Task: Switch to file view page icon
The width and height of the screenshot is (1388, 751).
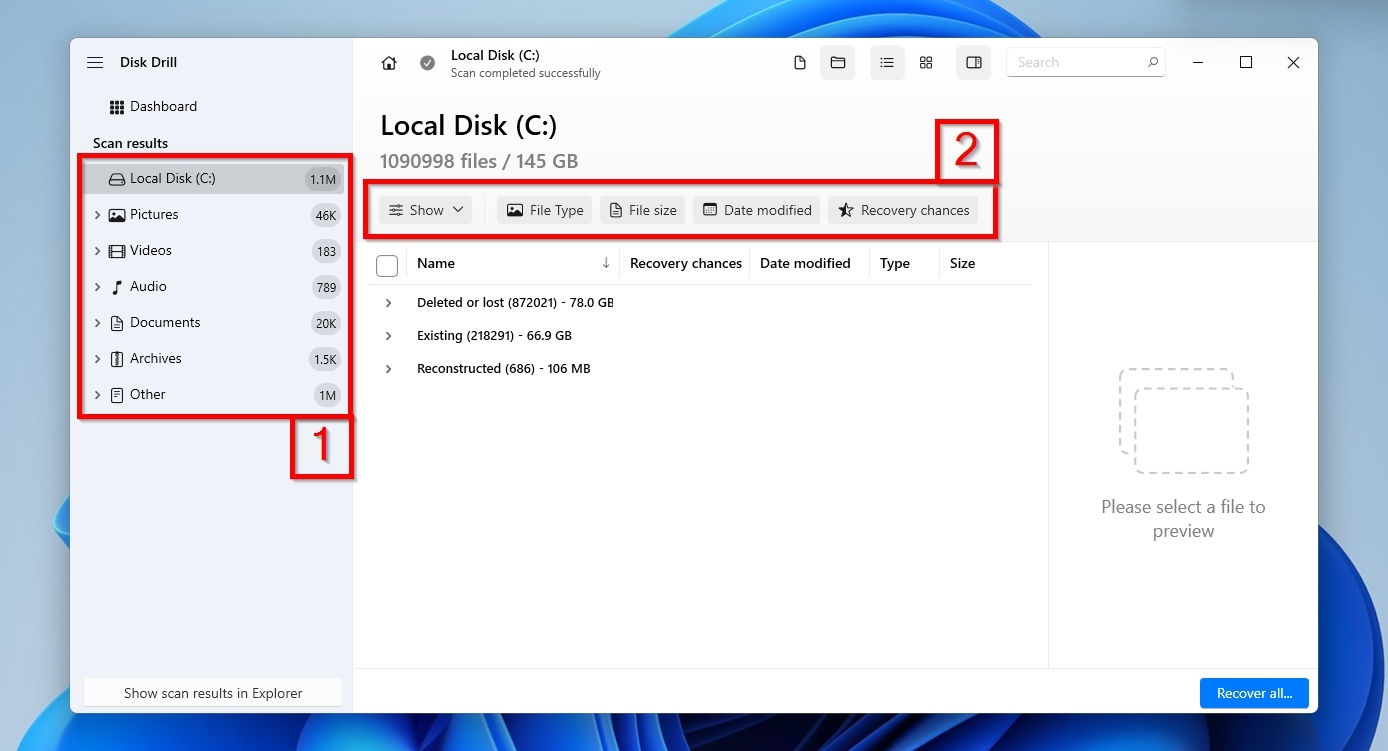Action: point(799,63)
